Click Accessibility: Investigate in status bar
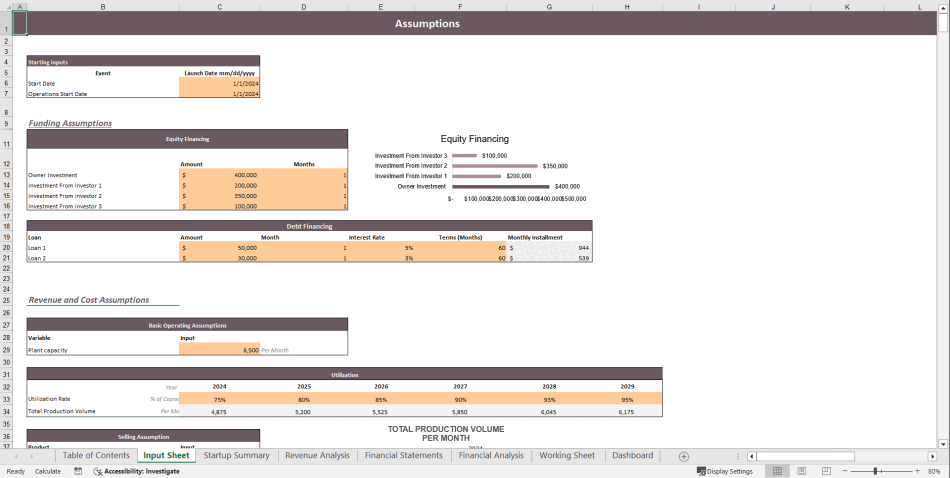Screen dimensions: 950x478 136,471
